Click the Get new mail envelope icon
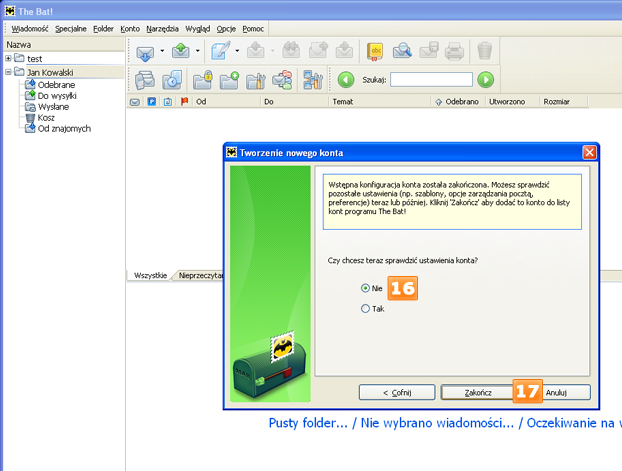 pyautogui.click(x=145, y=52)
